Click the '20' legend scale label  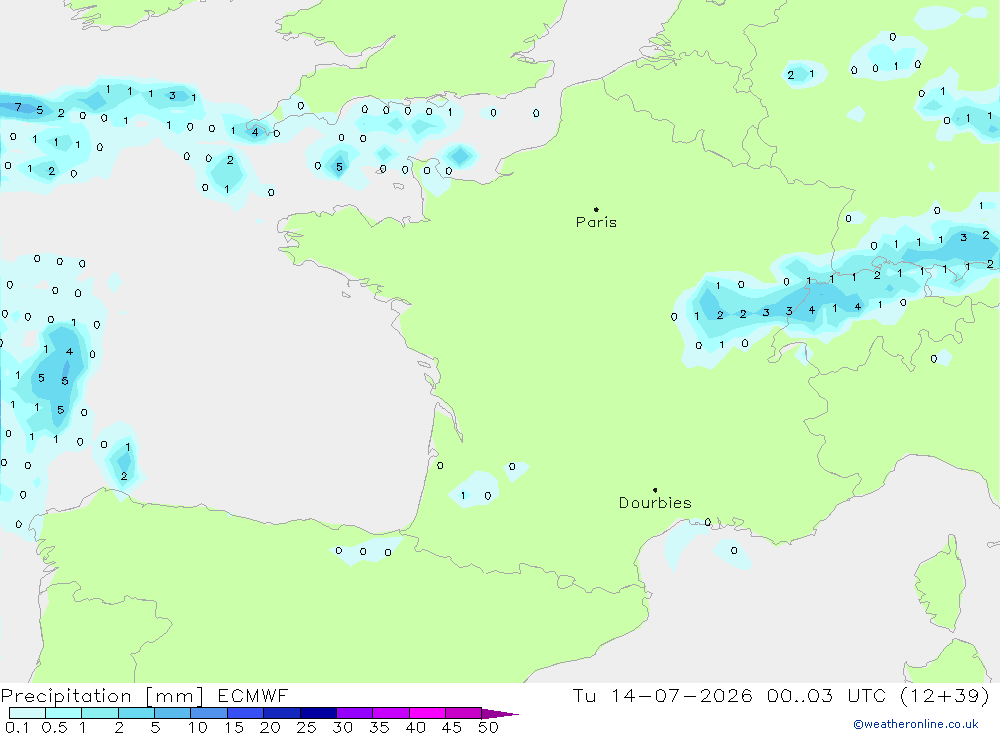(270, 727)
